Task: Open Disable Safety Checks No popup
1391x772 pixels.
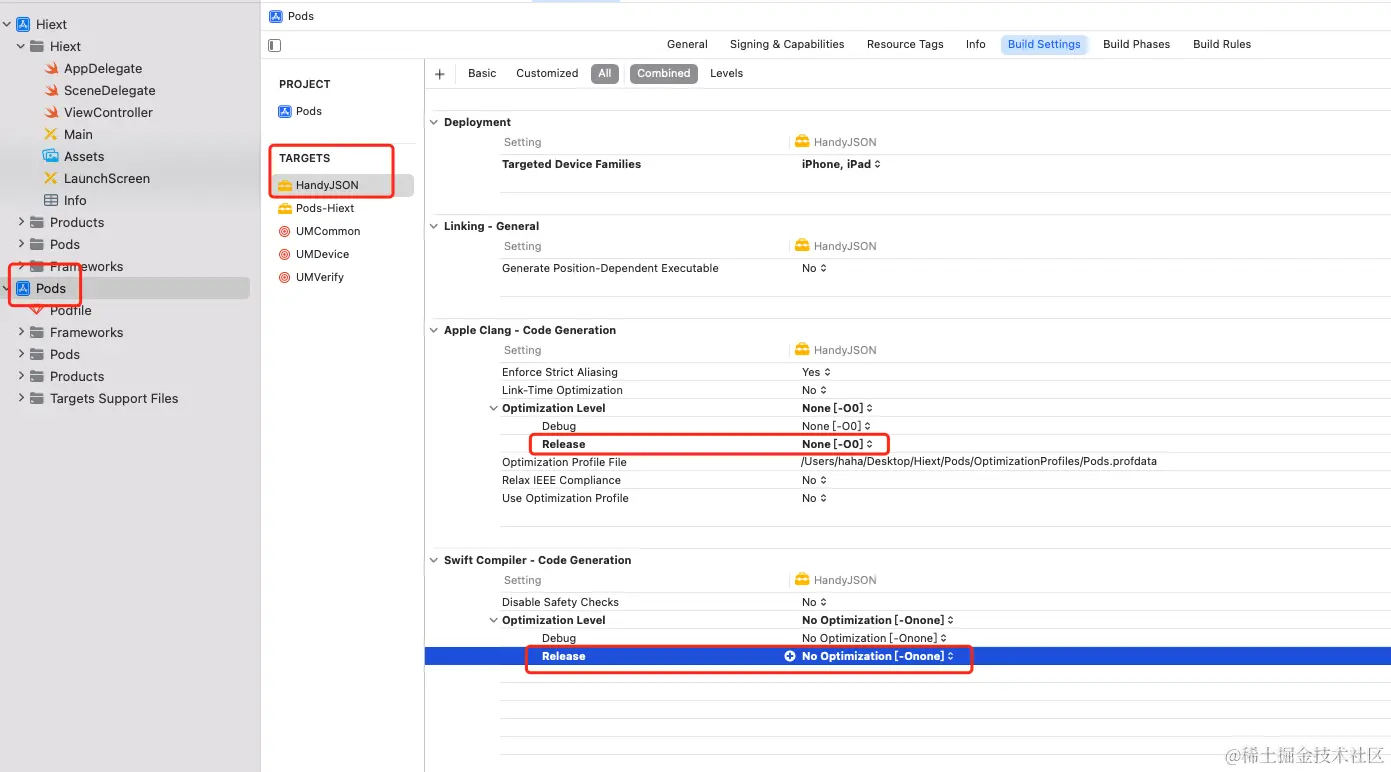Action: point(814,602)
